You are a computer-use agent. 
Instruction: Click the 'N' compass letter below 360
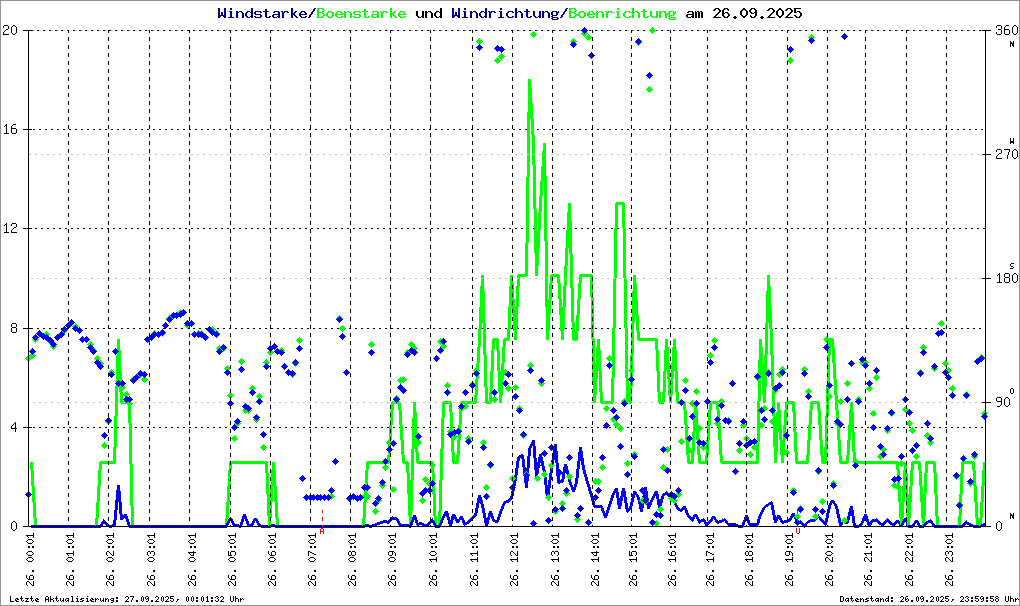point(1012,44)
